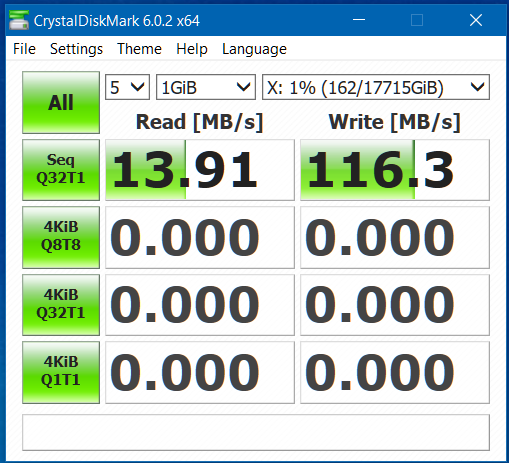This screenshot has width=509, height=463.
Task: Run all benchmarks with the All button
Action: (61, 102)
